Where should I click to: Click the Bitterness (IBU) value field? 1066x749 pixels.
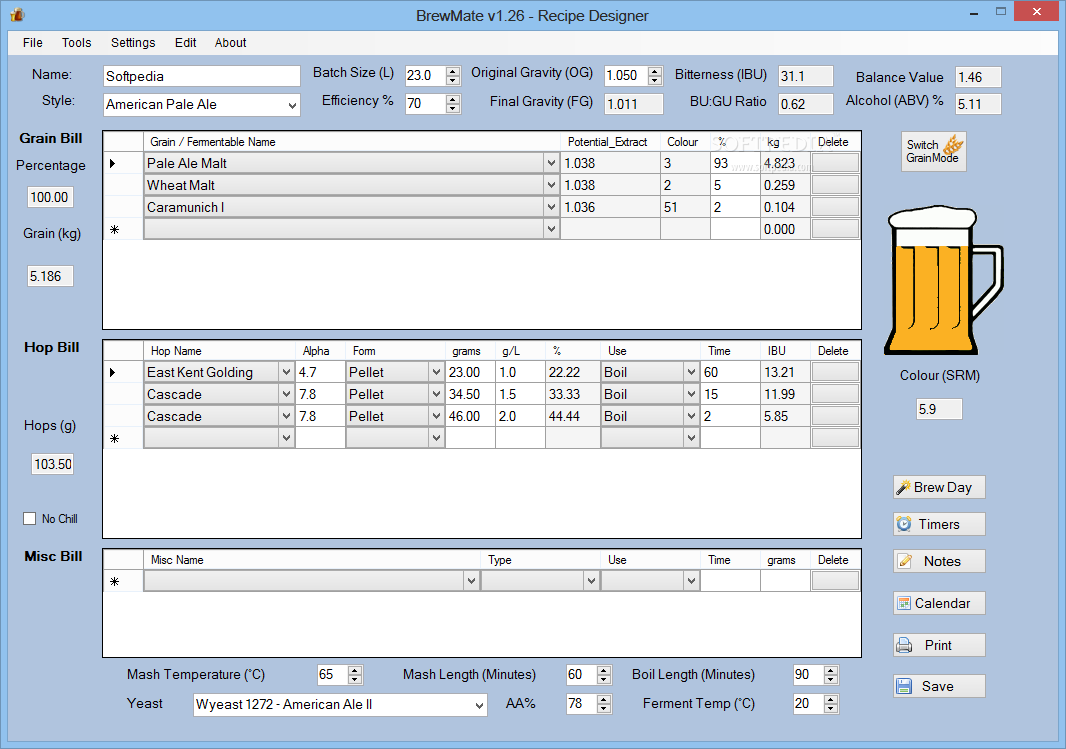806,76
